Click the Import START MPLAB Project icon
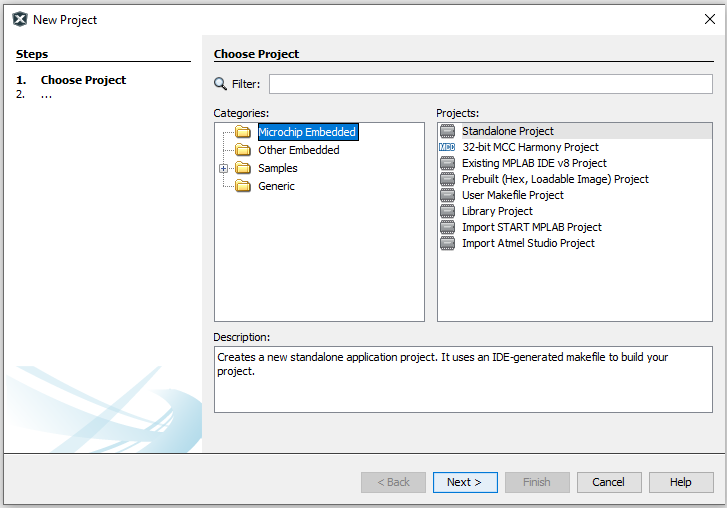Screen dimensions: 727x508 pos(447,227)
